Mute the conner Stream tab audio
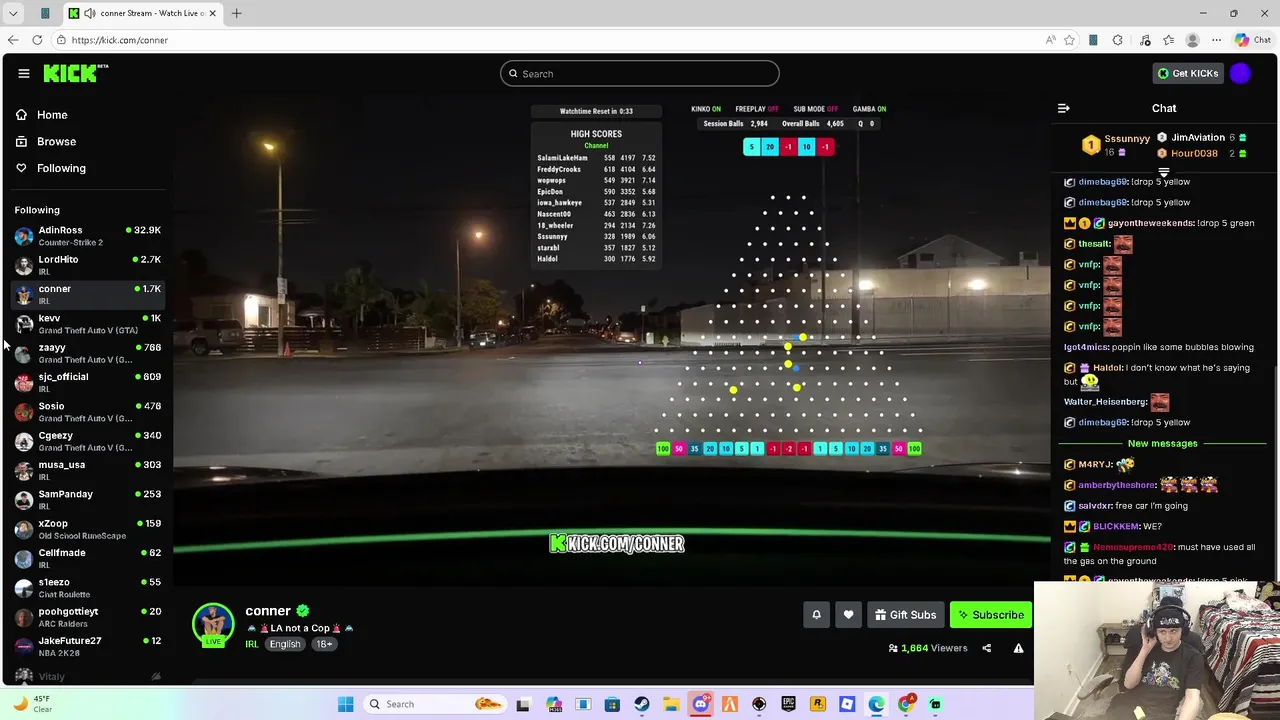The image size is (1280, 720). [90, 13]
